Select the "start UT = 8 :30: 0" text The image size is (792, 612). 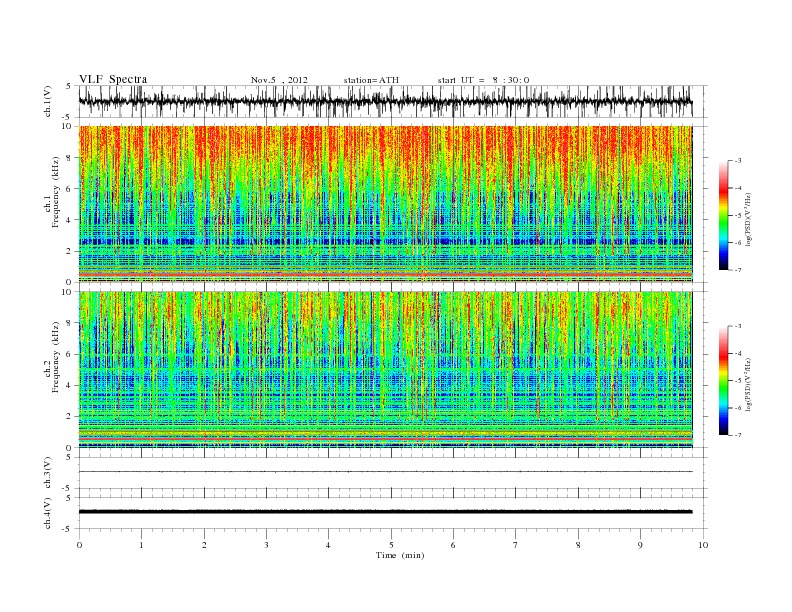pyautogui.click(x=483, y=80)
